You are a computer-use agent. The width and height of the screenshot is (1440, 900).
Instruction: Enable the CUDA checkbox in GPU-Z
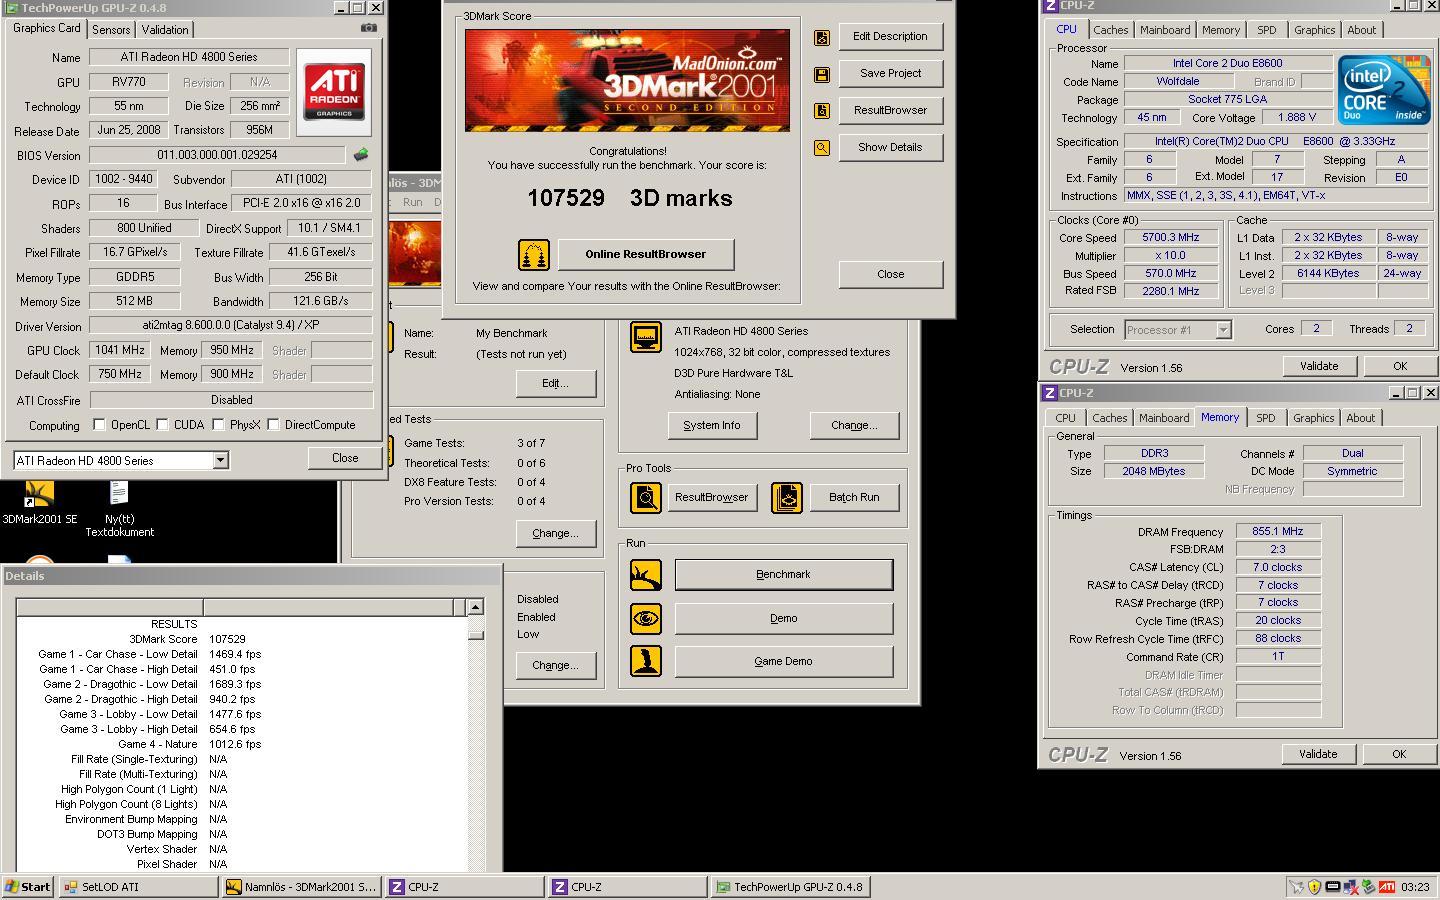pyautogui.click(x=162, y=425)
